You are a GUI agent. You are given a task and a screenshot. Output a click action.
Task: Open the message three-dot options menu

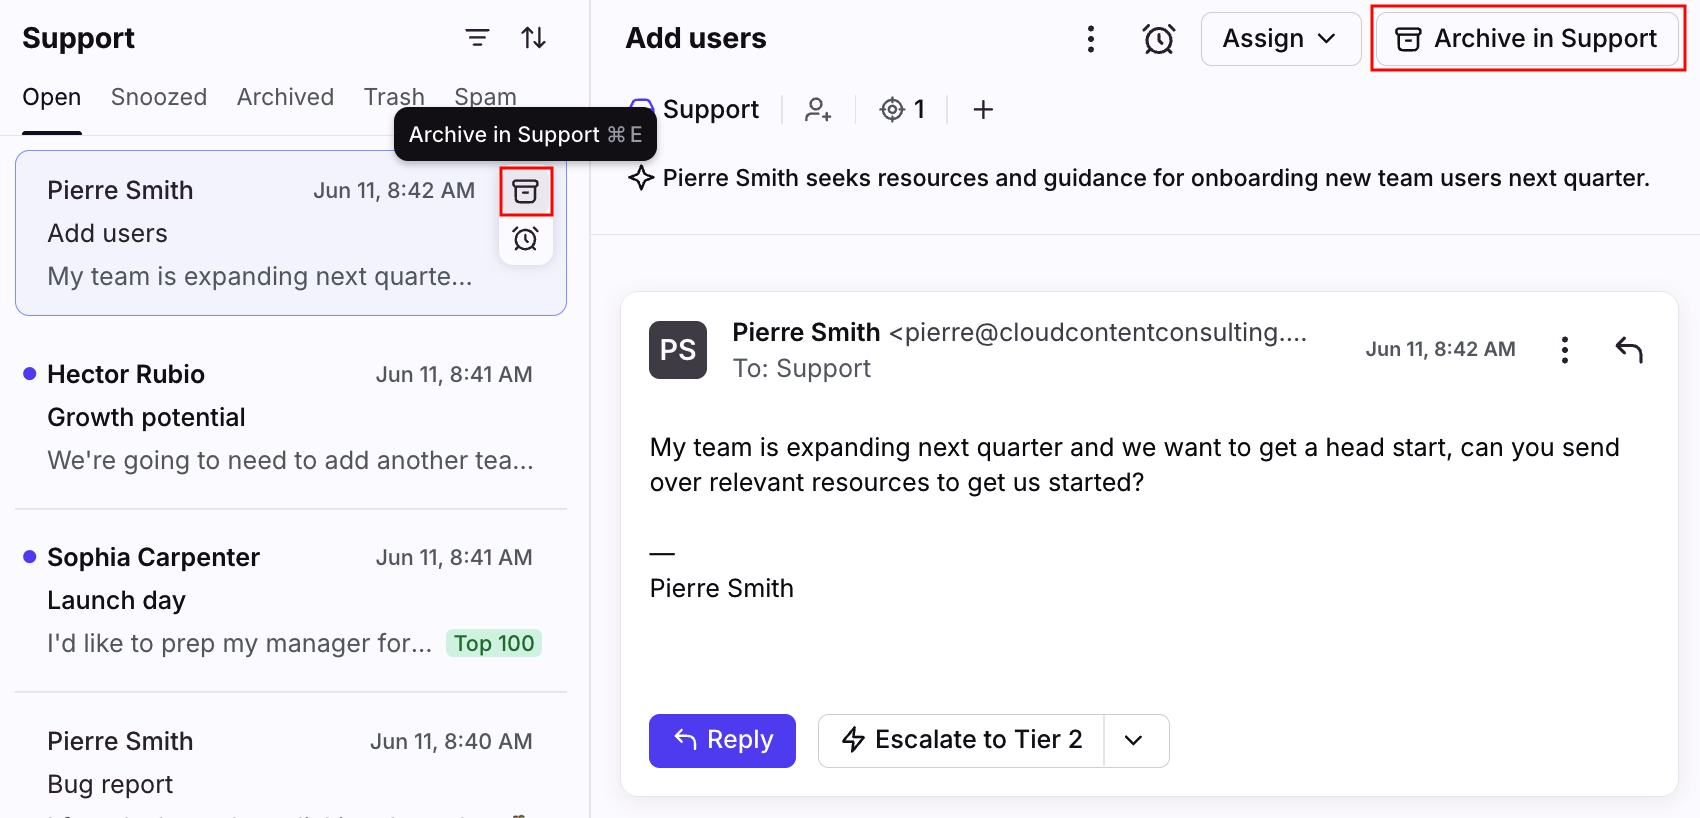click(x=1565, y=350)
